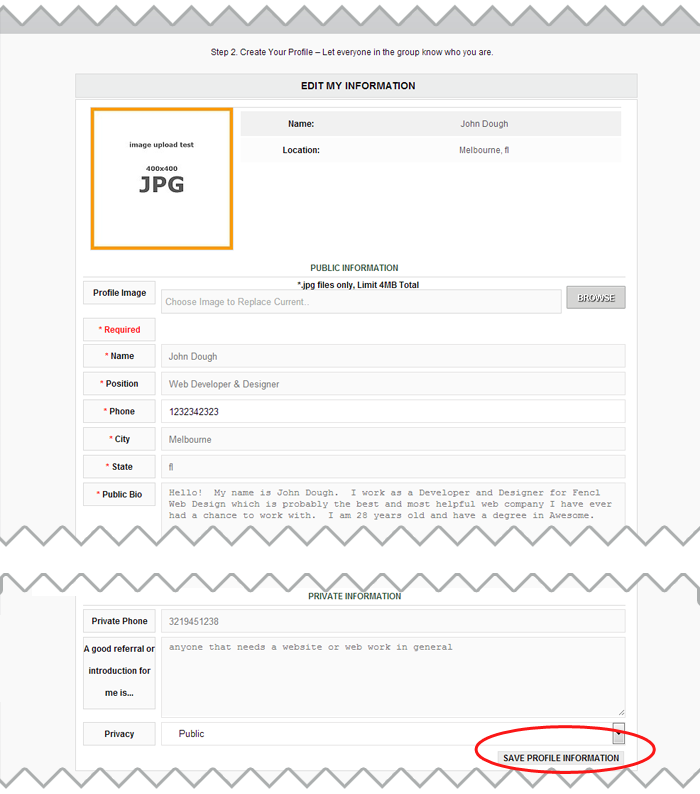
Task: Click the Profile Image label
Action: click(119, 293)
